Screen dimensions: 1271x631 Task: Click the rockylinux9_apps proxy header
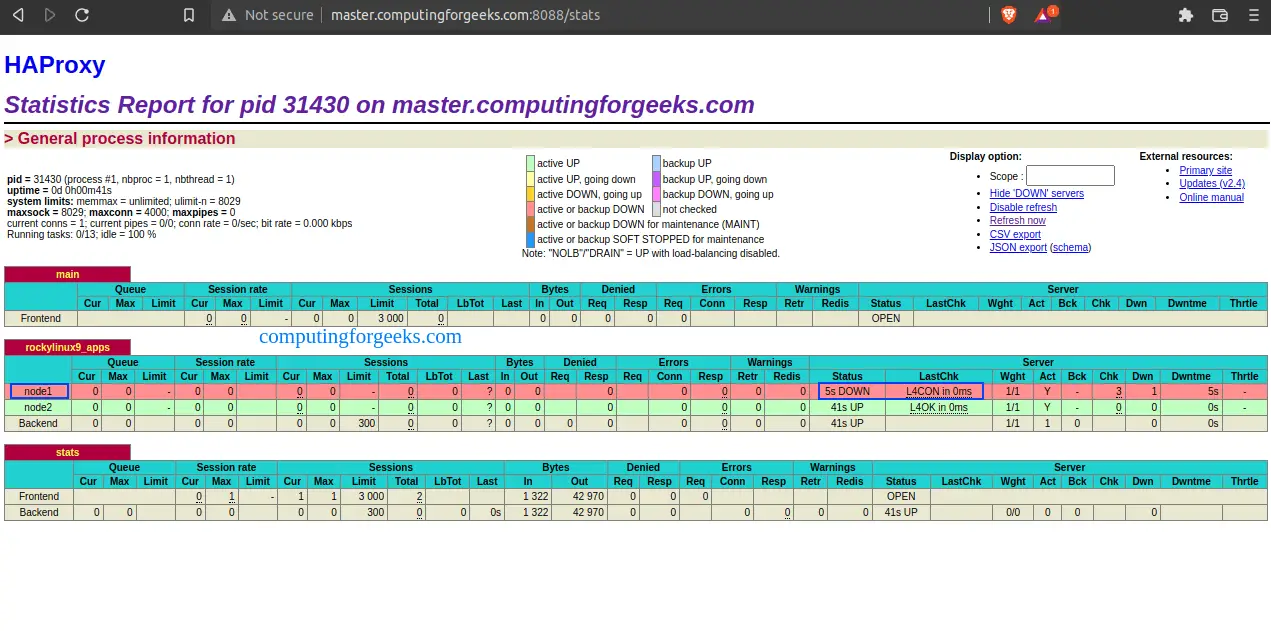[67, 347]
